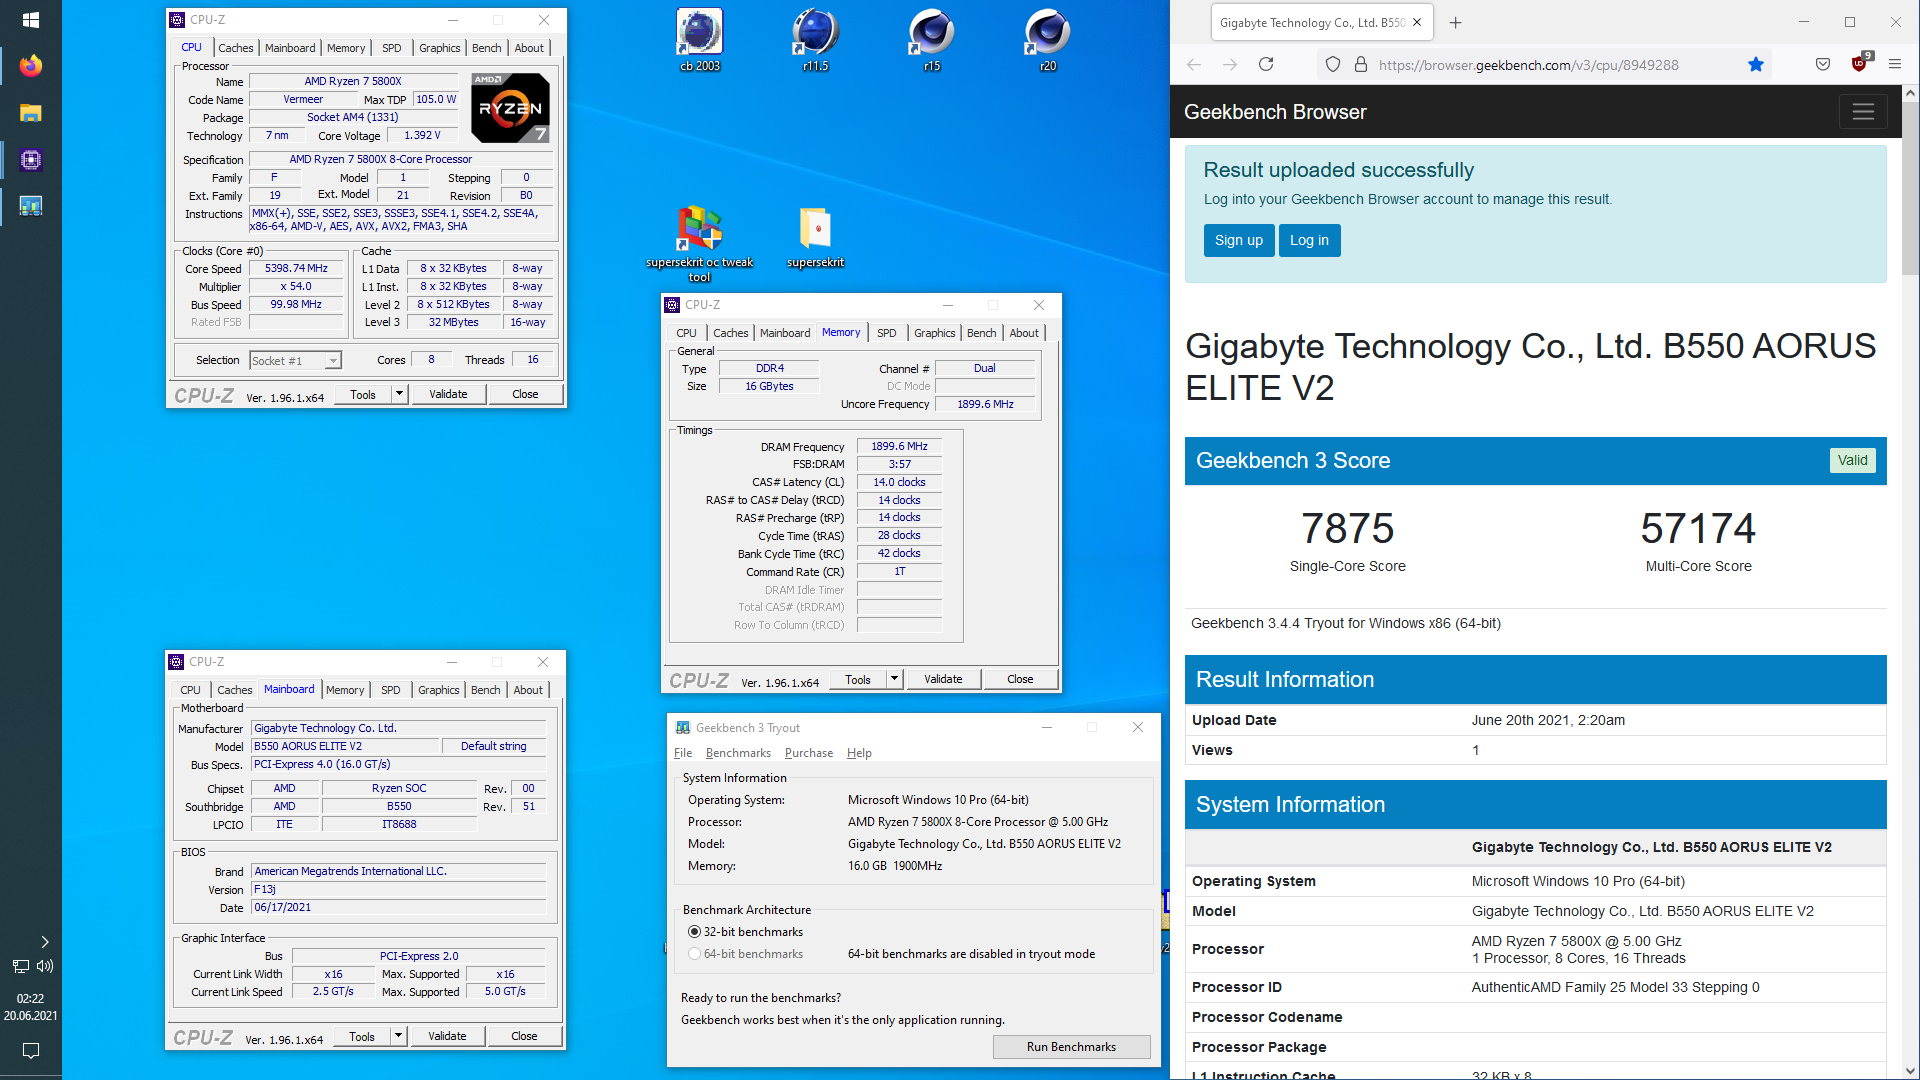
Task: Click the Windows Start button
Action: [x=31, y=20]
